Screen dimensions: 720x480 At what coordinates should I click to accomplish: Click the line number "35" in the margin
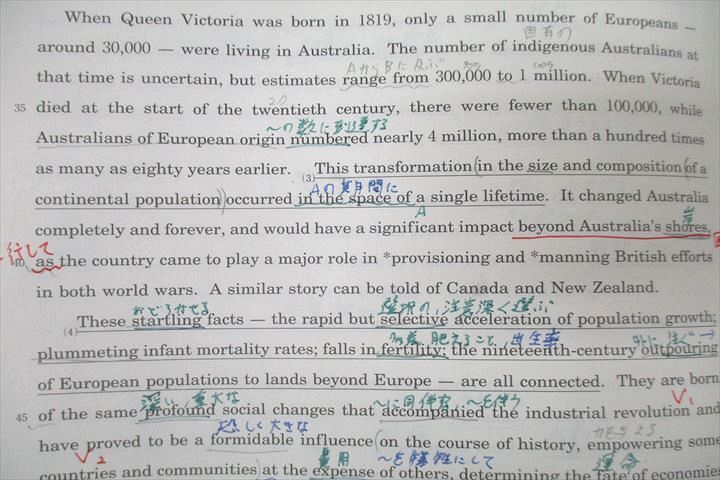click(x=20, y=108)
